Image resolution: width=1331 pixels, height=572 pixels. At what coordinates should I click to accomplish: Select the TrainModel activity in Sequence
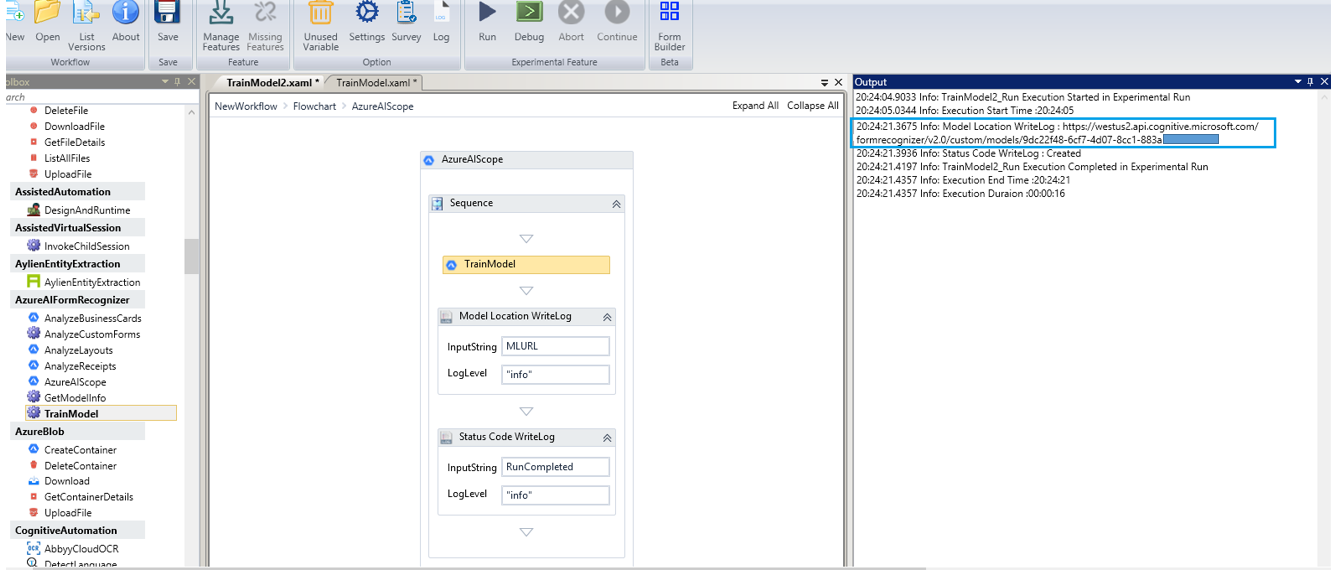click(x=526, y=265)
